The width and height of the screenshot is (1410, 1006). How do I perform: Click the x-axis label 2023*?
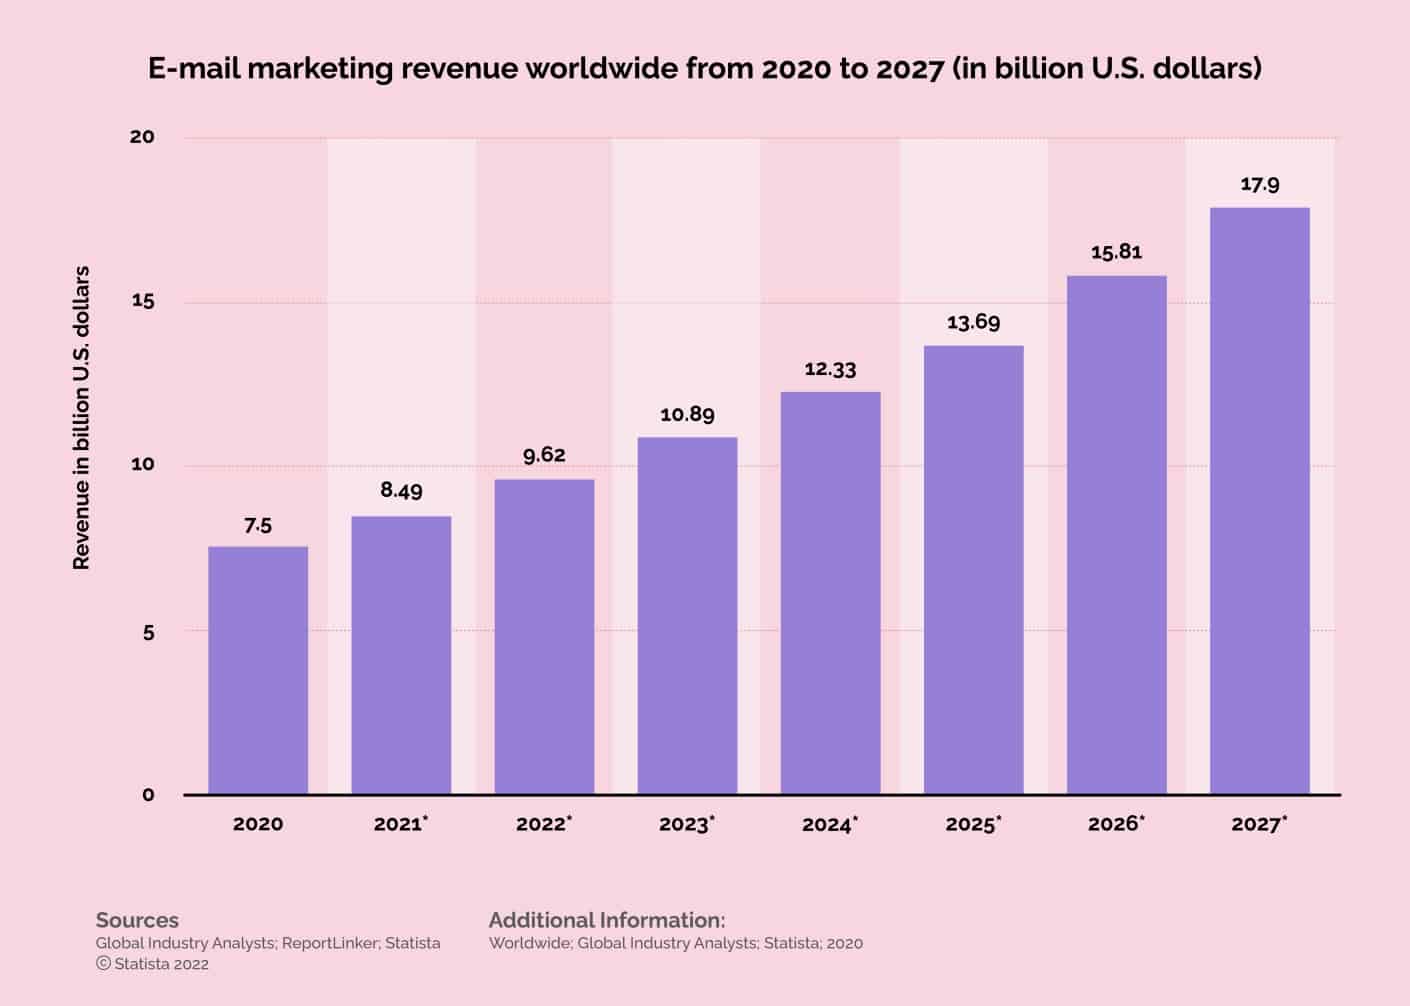point(687,824)
